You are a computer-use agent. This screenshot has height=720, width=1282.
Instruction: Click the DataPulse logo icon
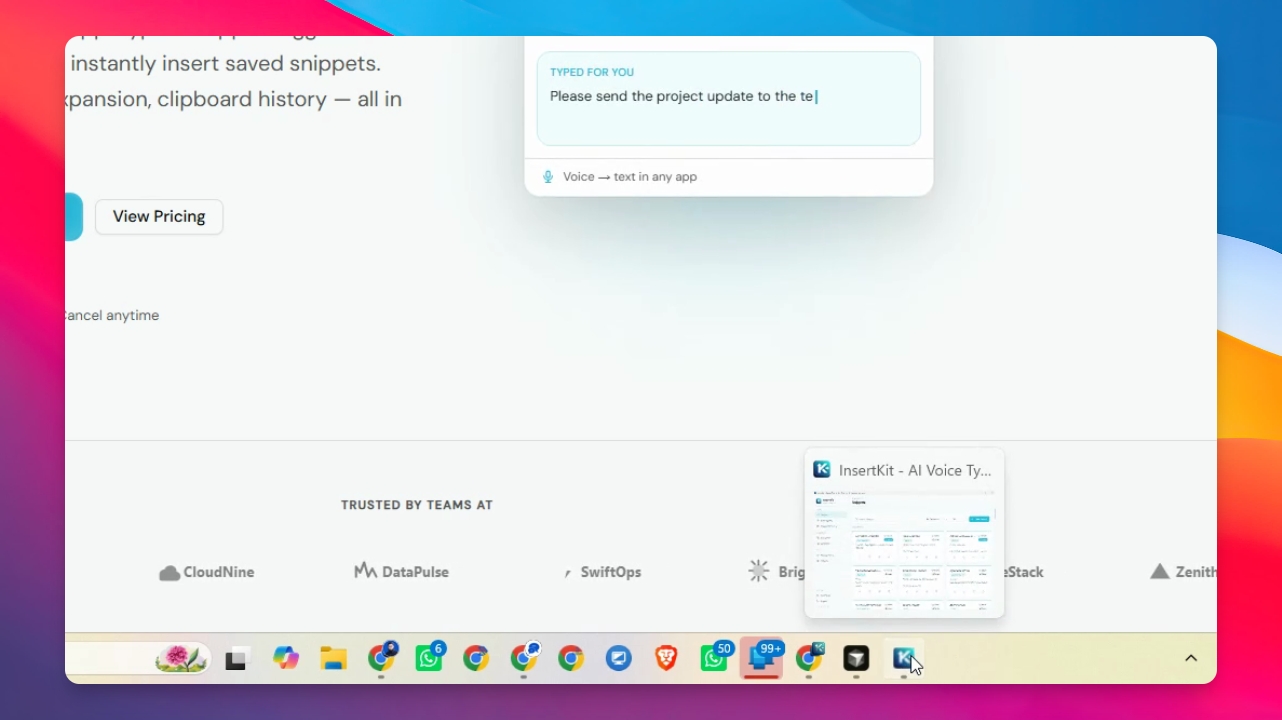[365, 571]
